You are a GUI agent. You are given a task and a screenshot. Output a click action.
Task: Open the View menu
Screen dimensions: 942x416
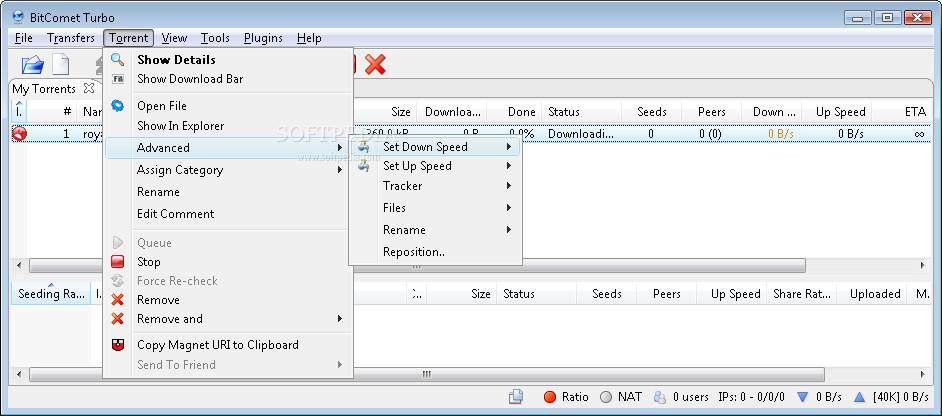click(x=174, y=38)
